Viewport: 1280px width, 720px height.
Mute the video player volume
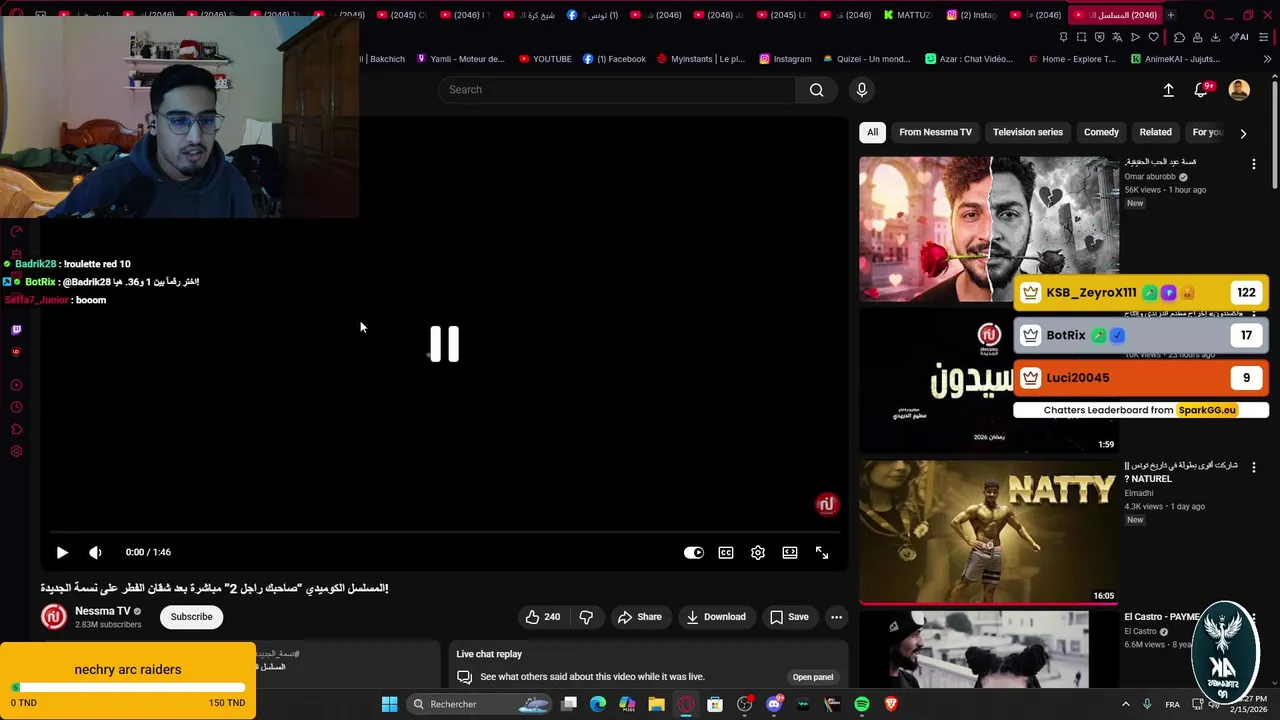point(95,552)
